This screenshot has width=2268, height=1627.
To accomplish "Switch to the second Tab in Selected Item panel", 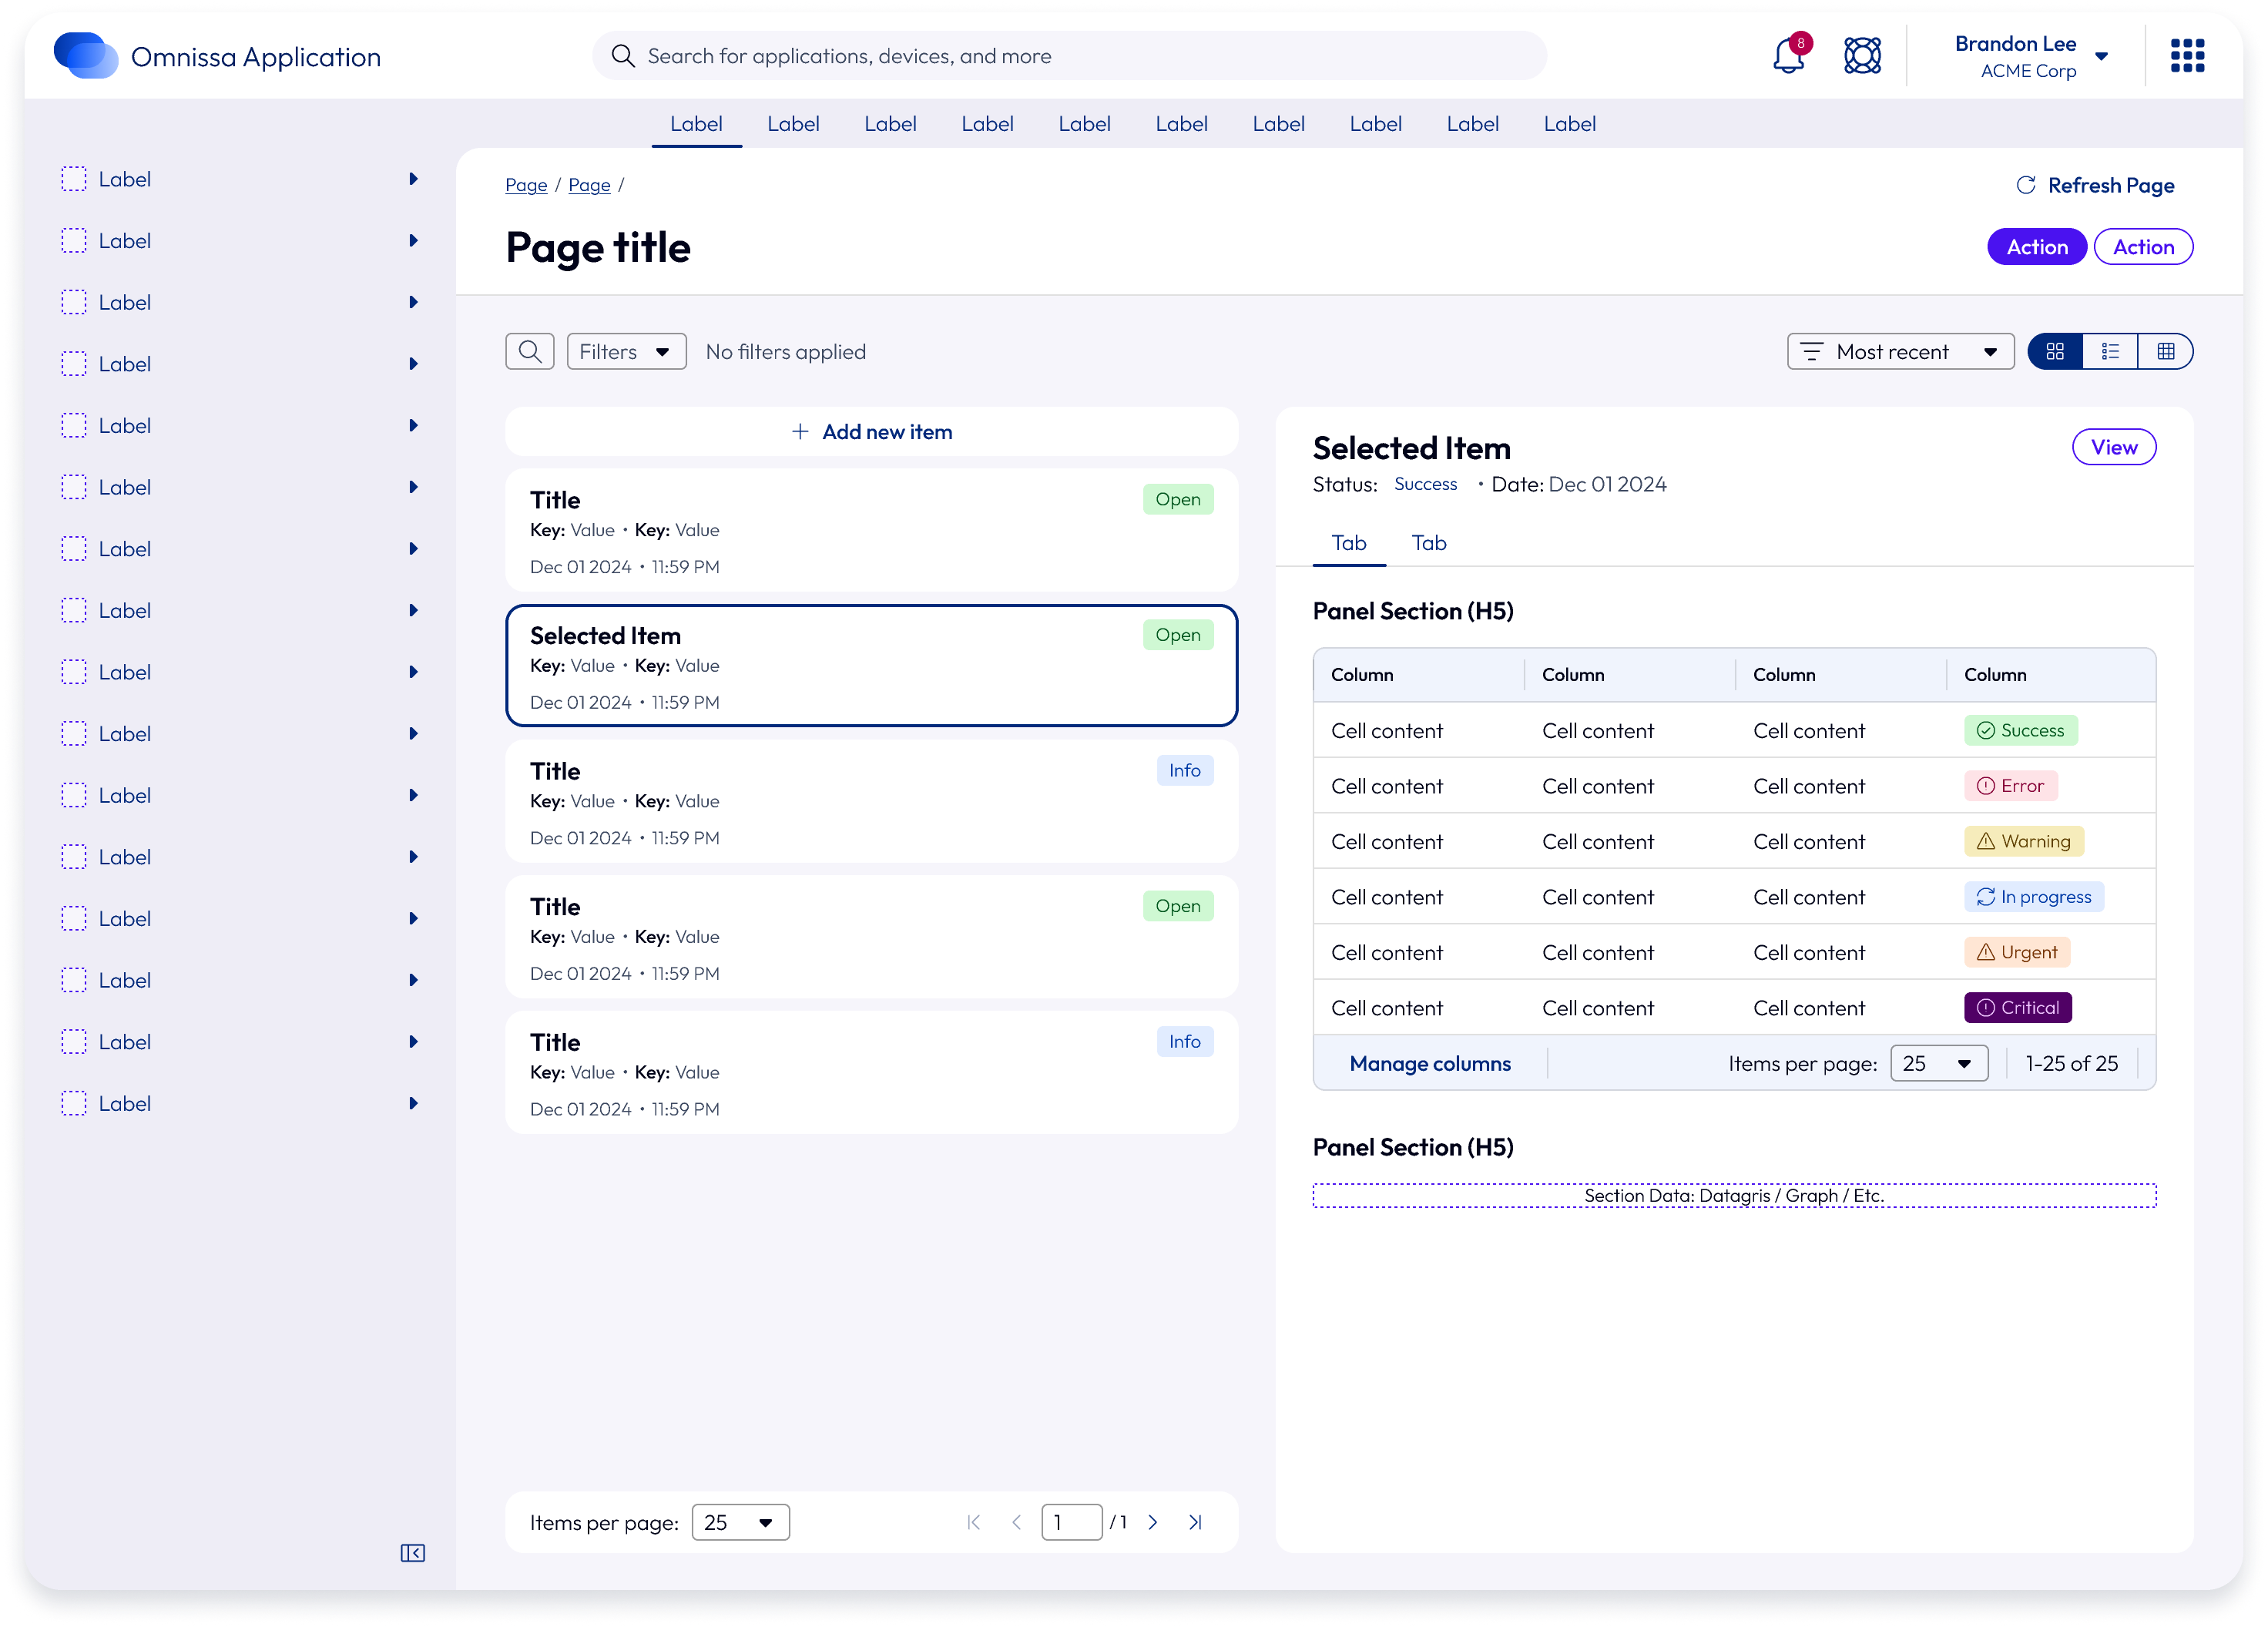I will coord(1428,543).
